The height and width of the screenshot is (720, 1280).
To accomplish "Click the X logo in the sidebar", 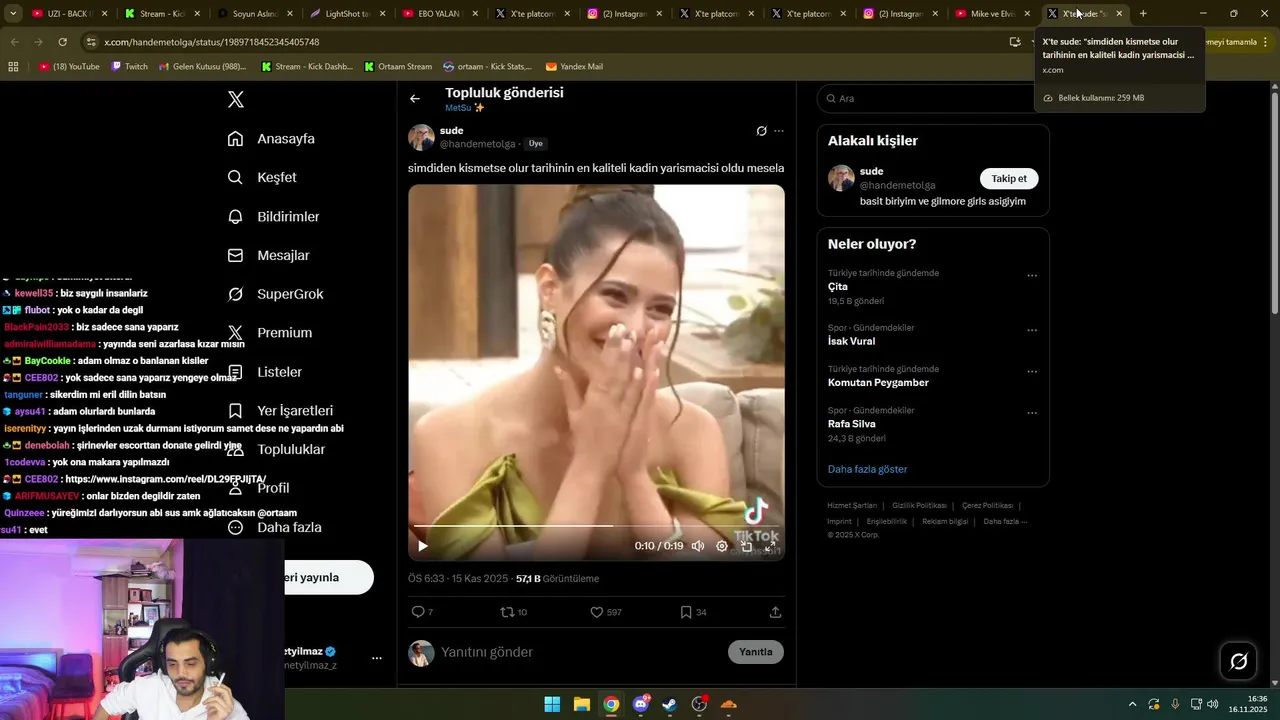I will [236, 99].
